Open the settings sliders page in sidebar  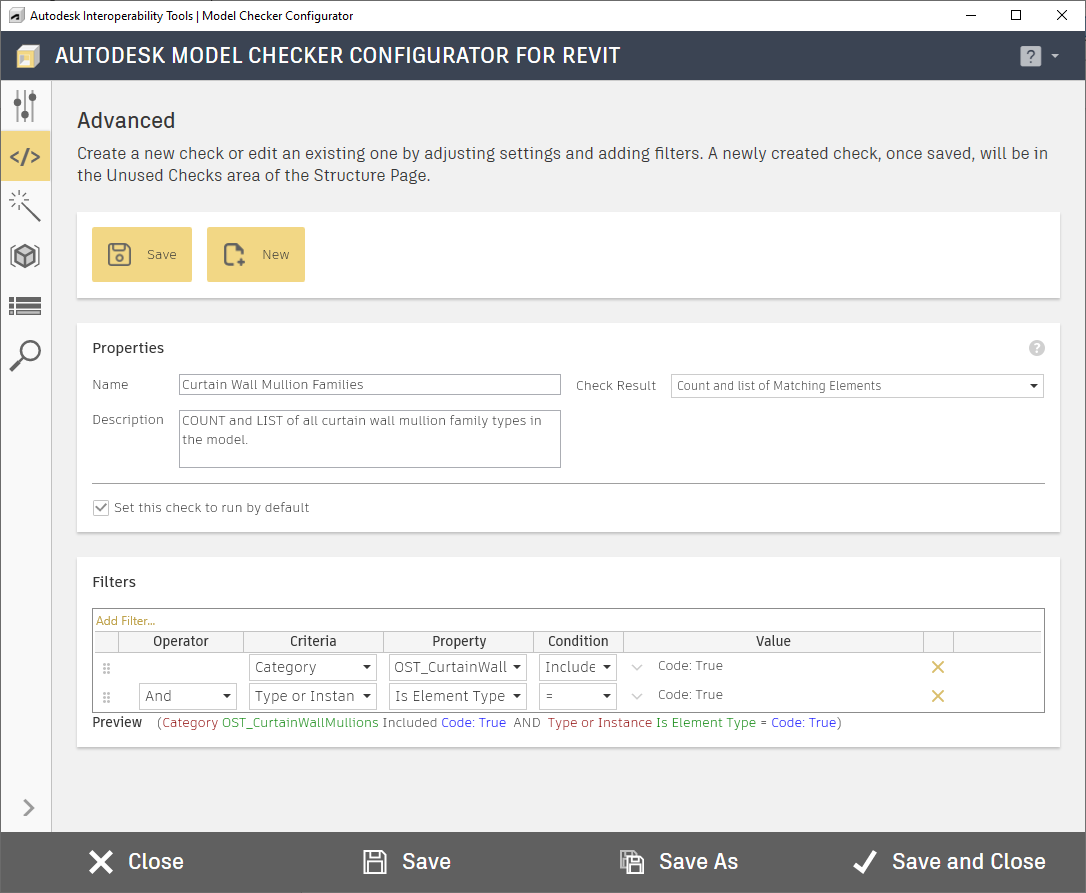coord(26,106)
